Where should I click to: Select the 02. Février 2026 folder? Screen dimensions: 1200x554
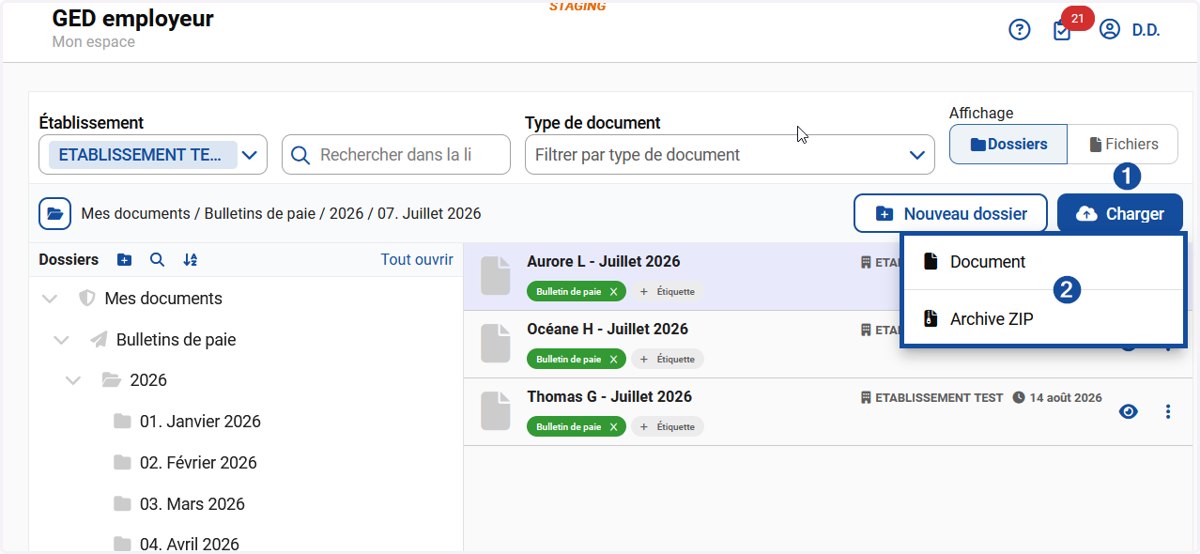pos(198,462)
